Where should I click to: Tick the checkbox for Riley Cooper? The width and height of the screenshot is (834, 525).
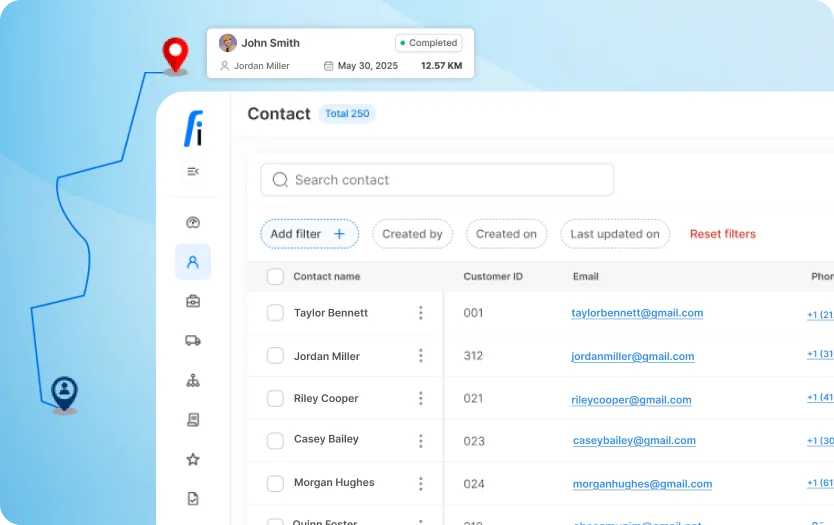point(275,398)
